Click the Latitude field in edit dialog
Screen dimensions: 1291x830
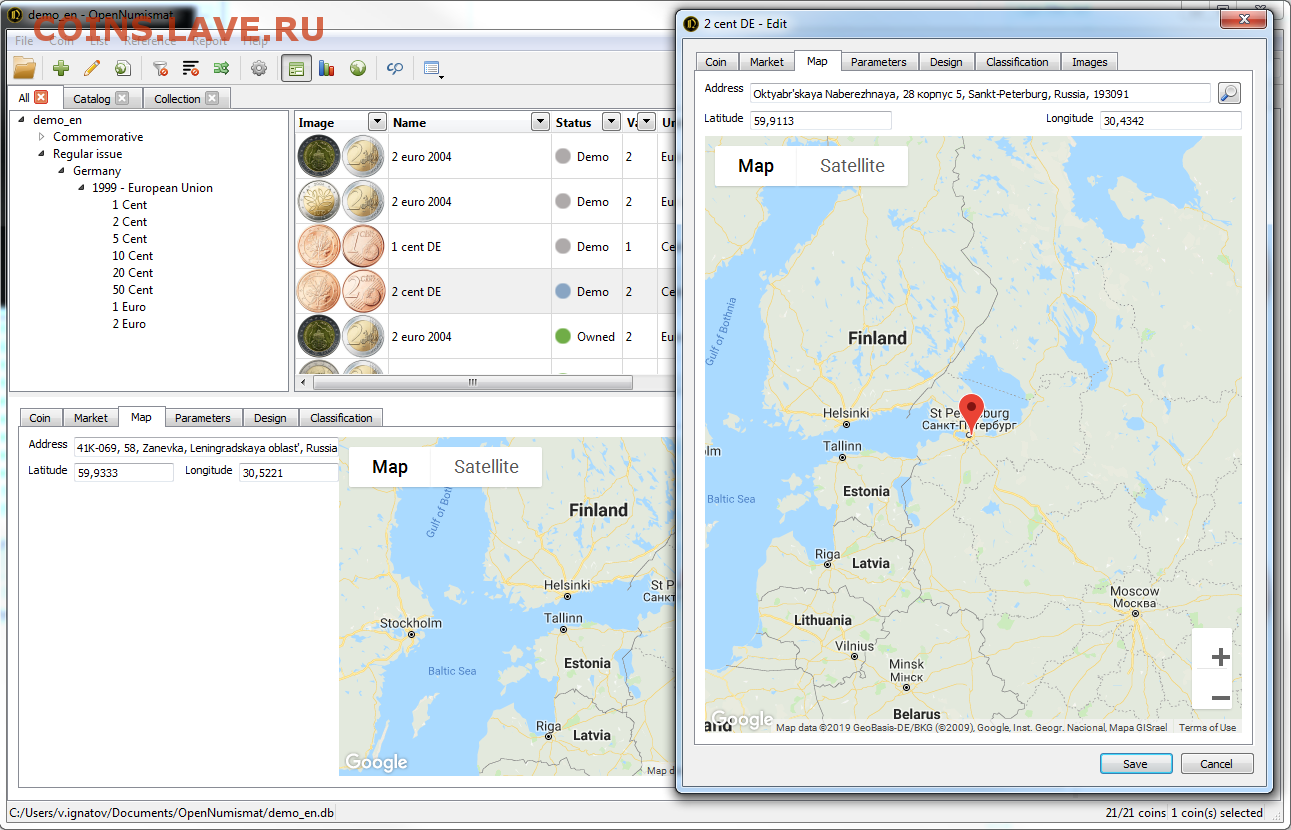[820, 120]
